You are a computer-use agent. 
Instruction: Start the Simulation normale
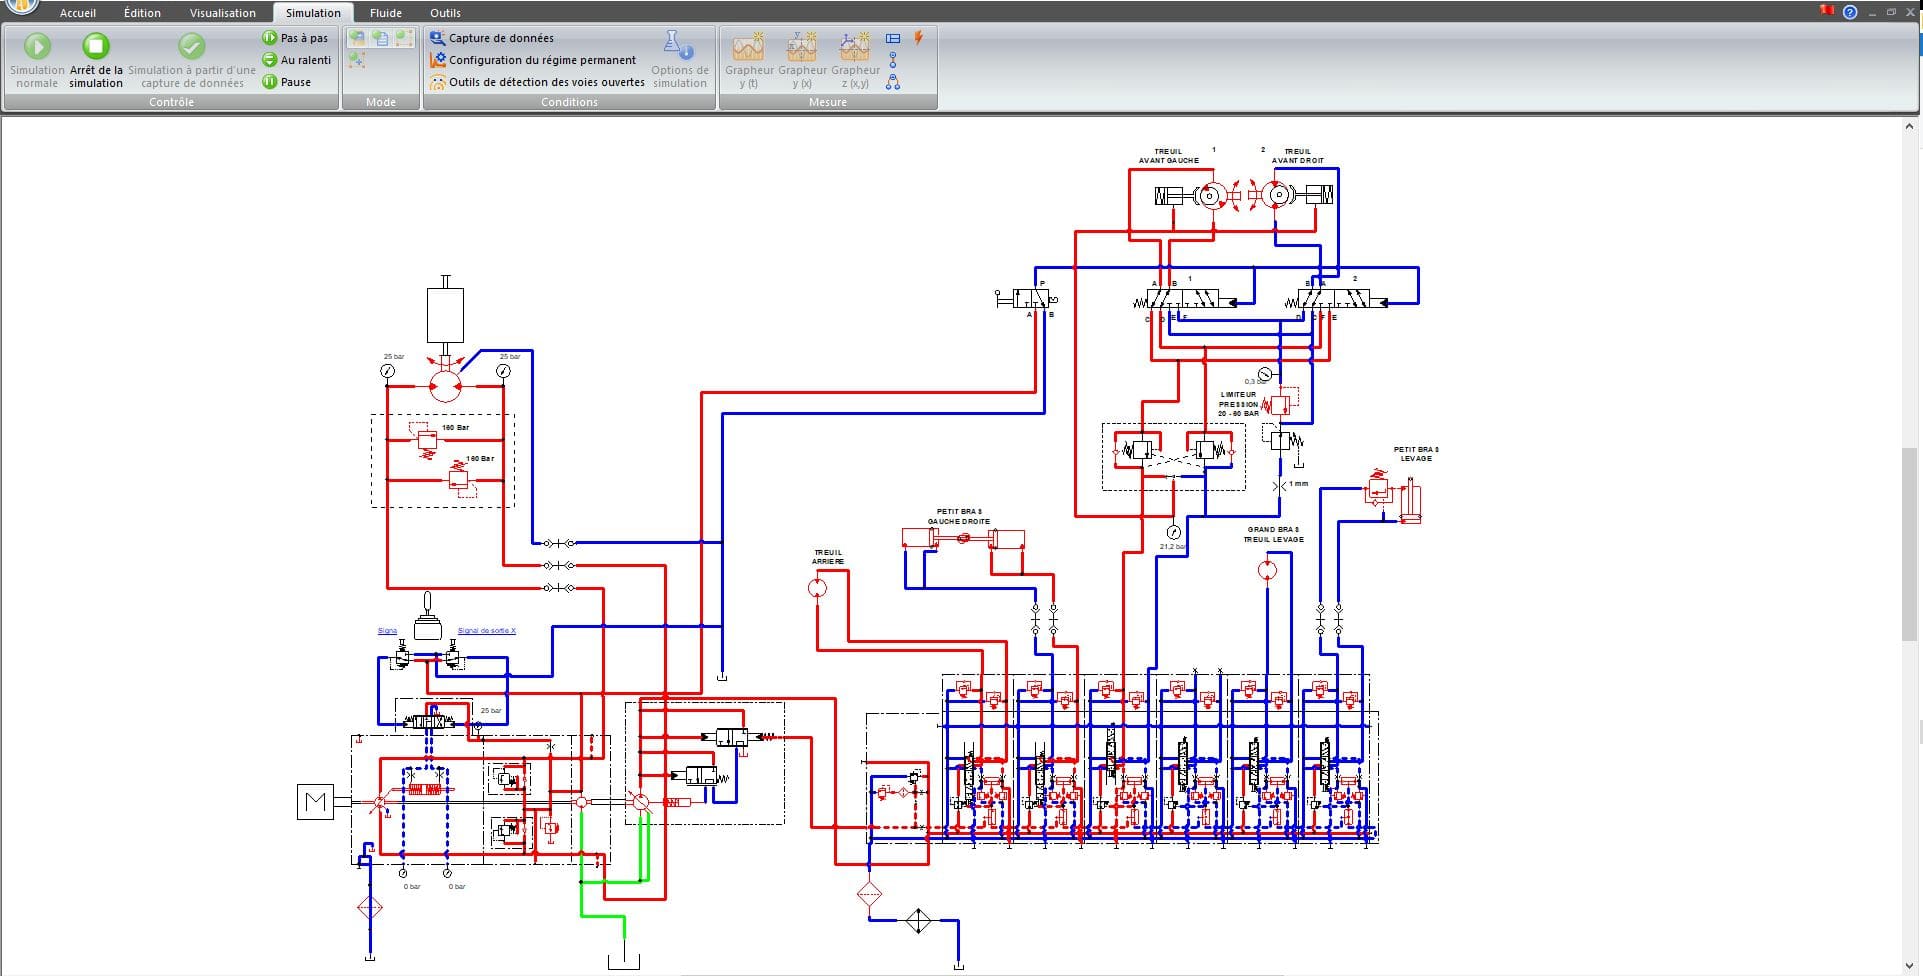pyautogui.click(x=37, y=60)
